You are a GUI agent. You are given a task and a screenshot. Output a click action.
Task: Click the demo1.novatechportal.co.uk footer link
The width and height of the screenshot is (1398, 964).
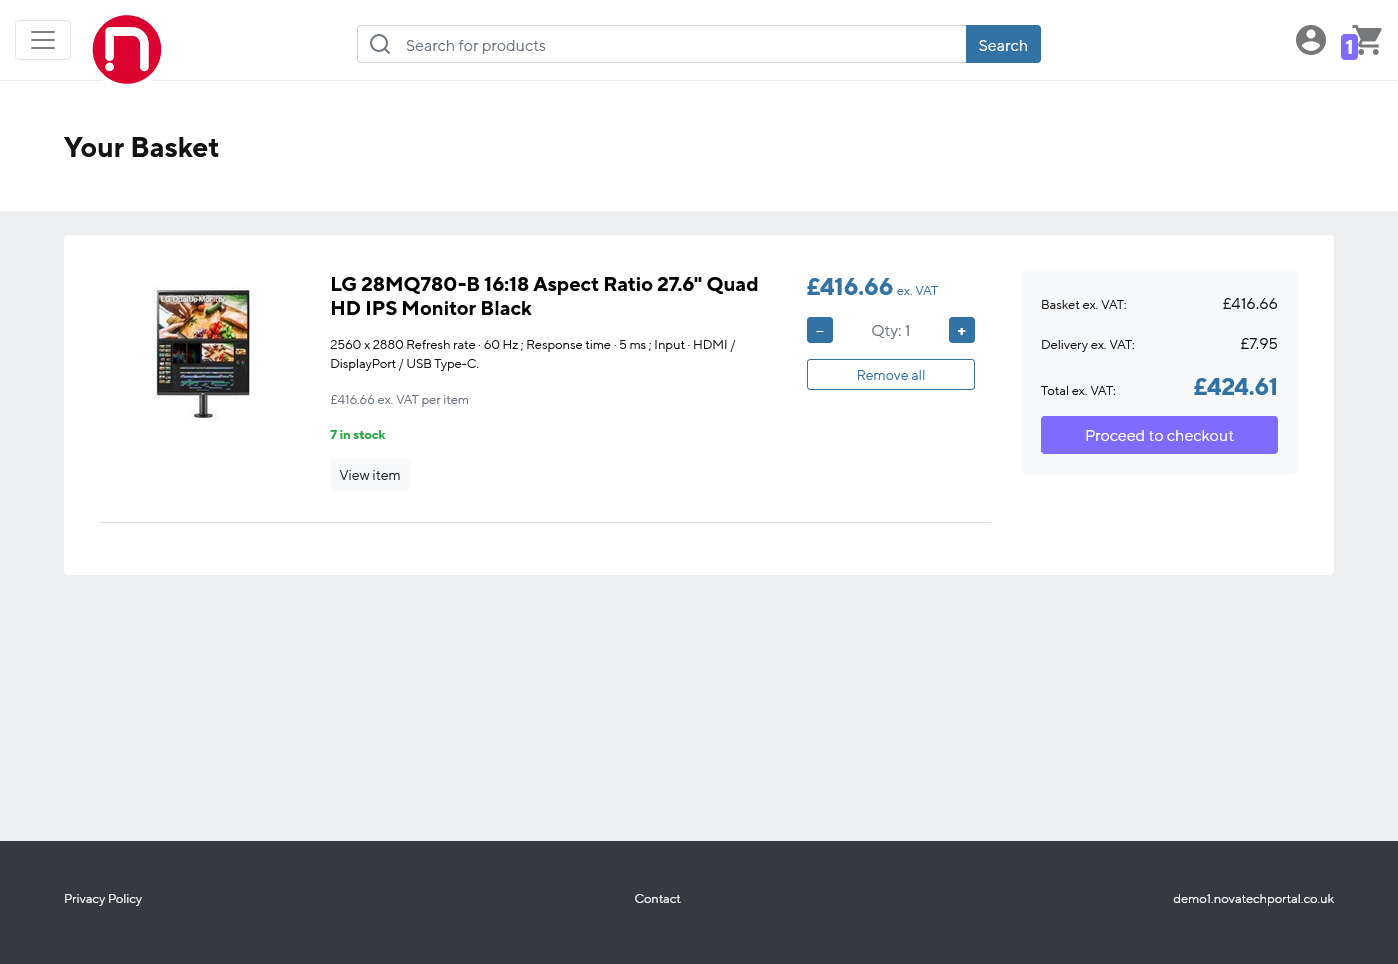[x=1253, y=899]
